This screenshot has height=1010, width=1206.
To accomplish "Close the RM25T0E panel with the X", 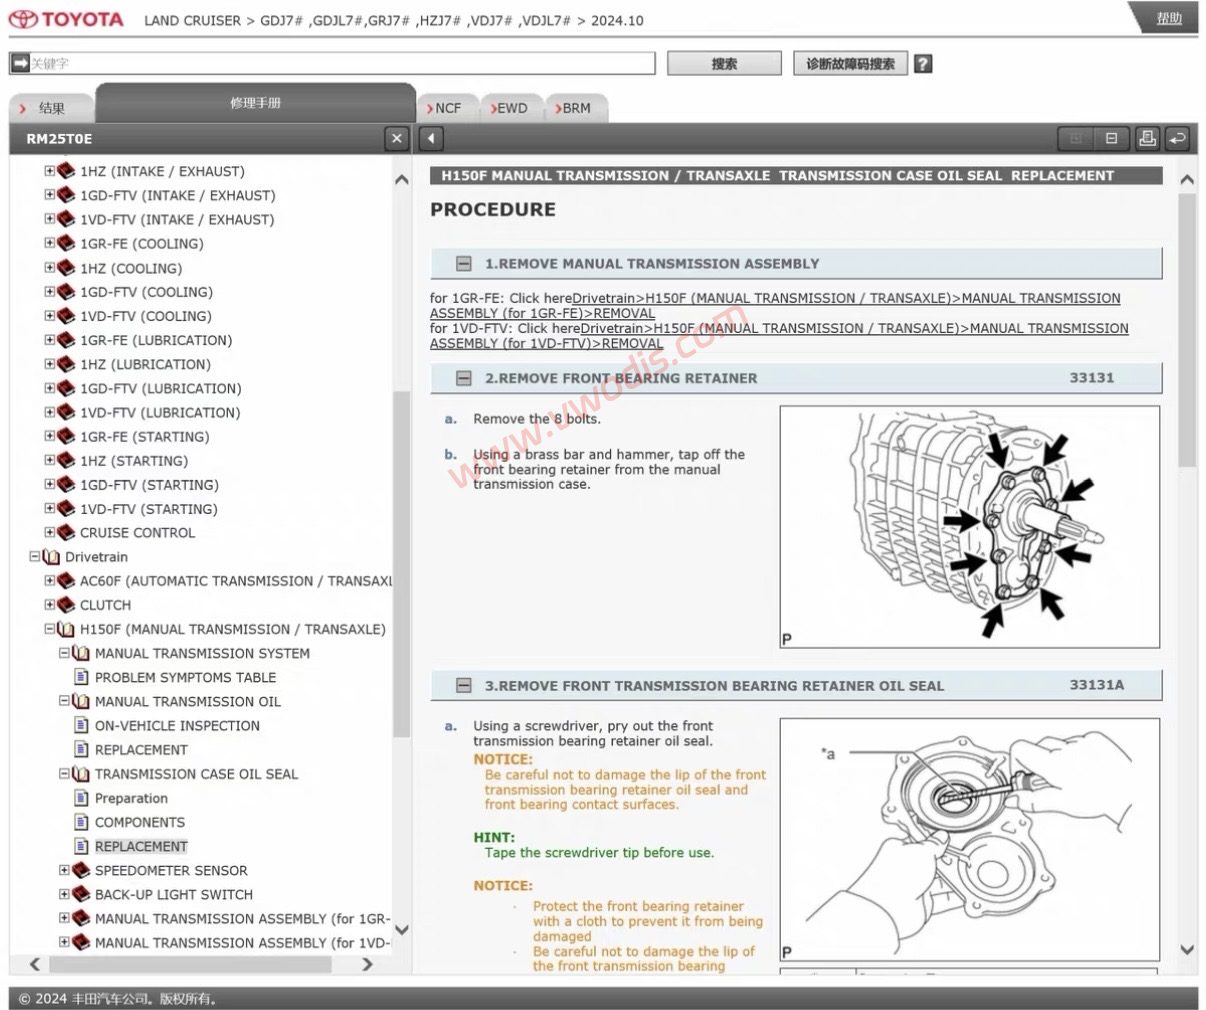I will (397, 139).
